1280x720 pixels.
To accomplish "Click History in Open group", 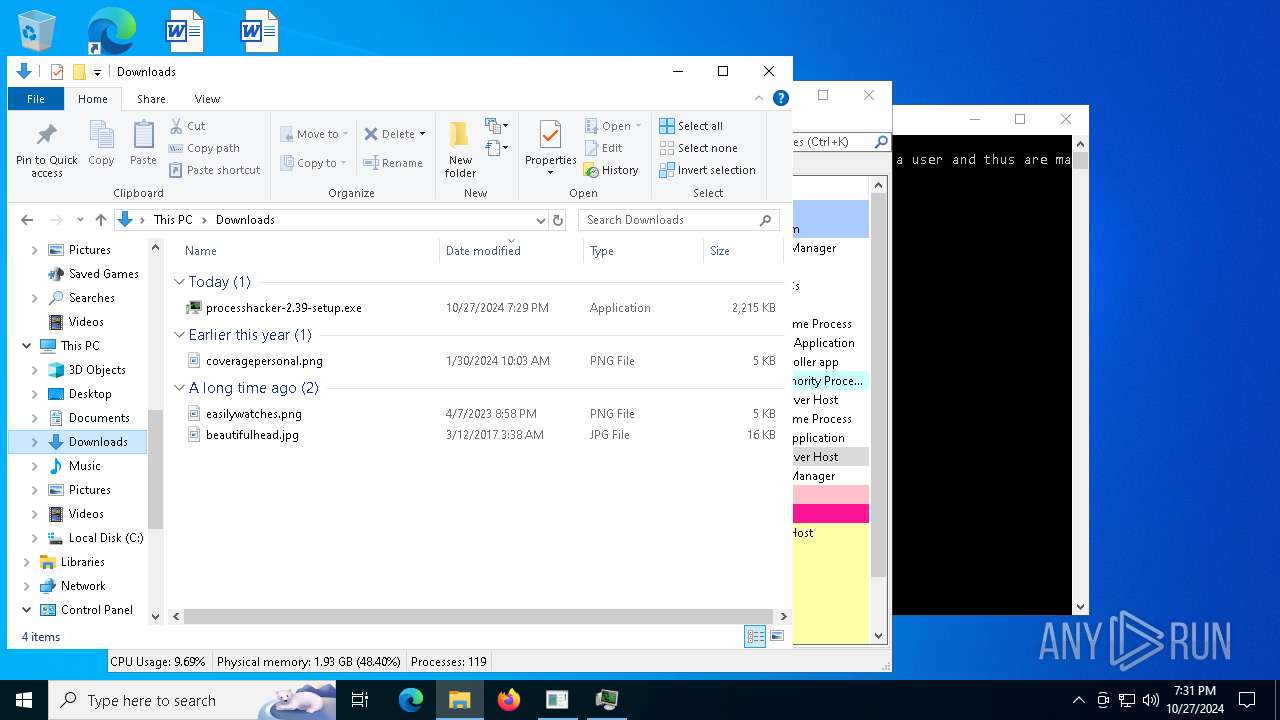I will 611,170.
